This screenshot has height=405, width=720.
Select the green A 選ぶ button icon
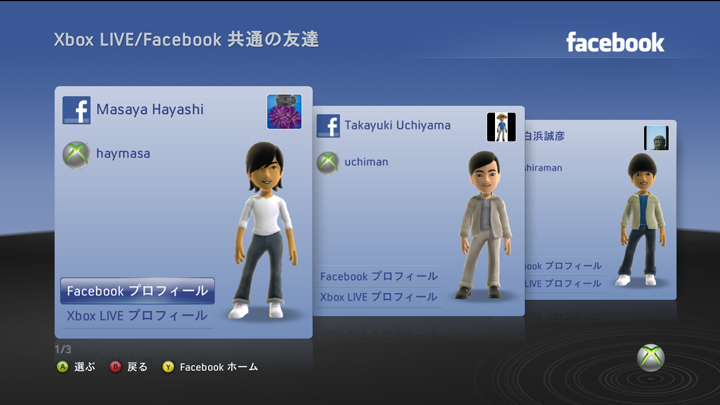pos(62,367)
